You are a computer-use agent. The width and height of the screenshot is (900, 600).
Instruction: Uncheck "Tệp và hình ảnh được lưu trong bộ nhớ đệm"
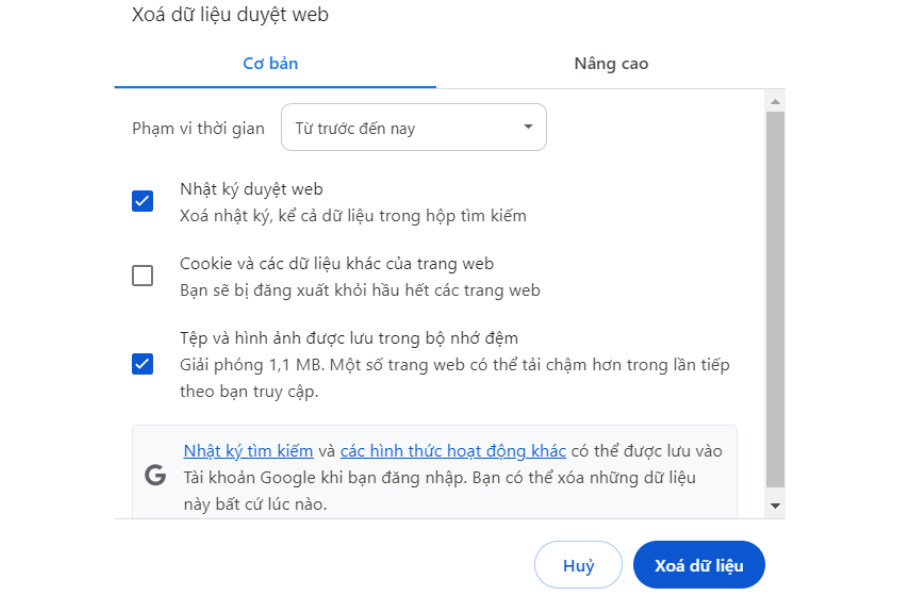[143, 364]
